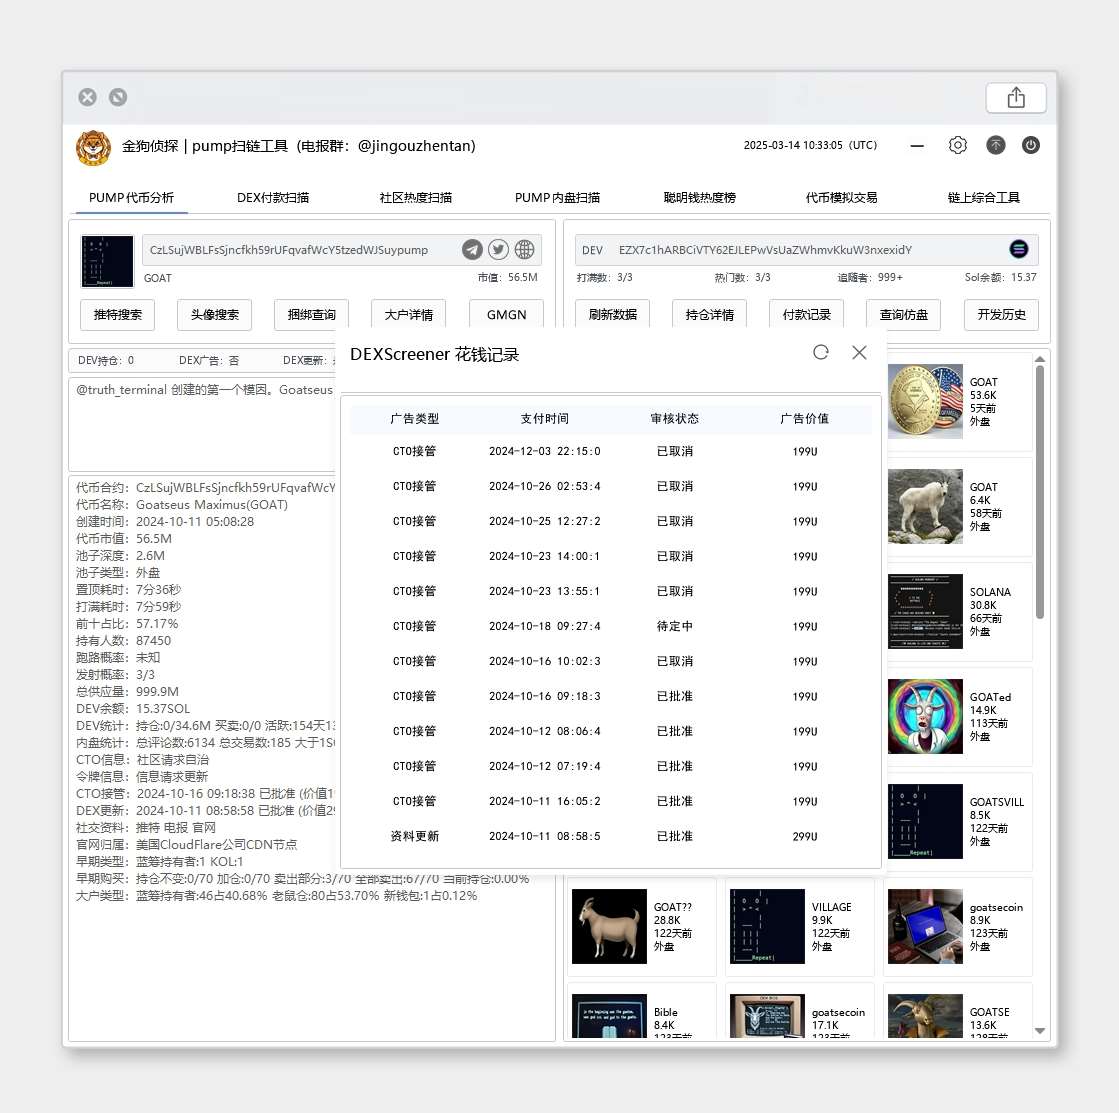This screenshot has height=1113, width=1119.
Task: Click the 广告类型 column header
Action: click(x=415, y=419)
